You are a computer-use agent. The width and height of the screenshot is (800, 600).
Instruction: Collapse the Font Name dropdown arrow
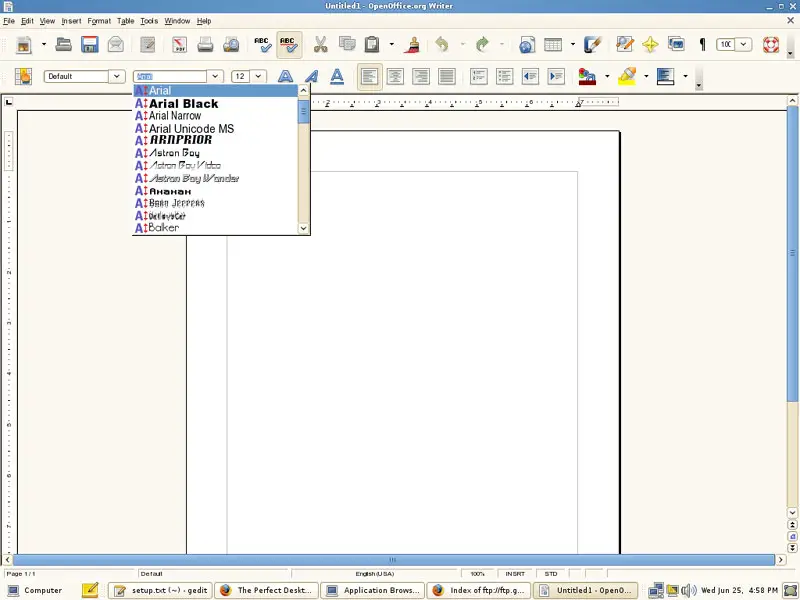click(215, 77)
